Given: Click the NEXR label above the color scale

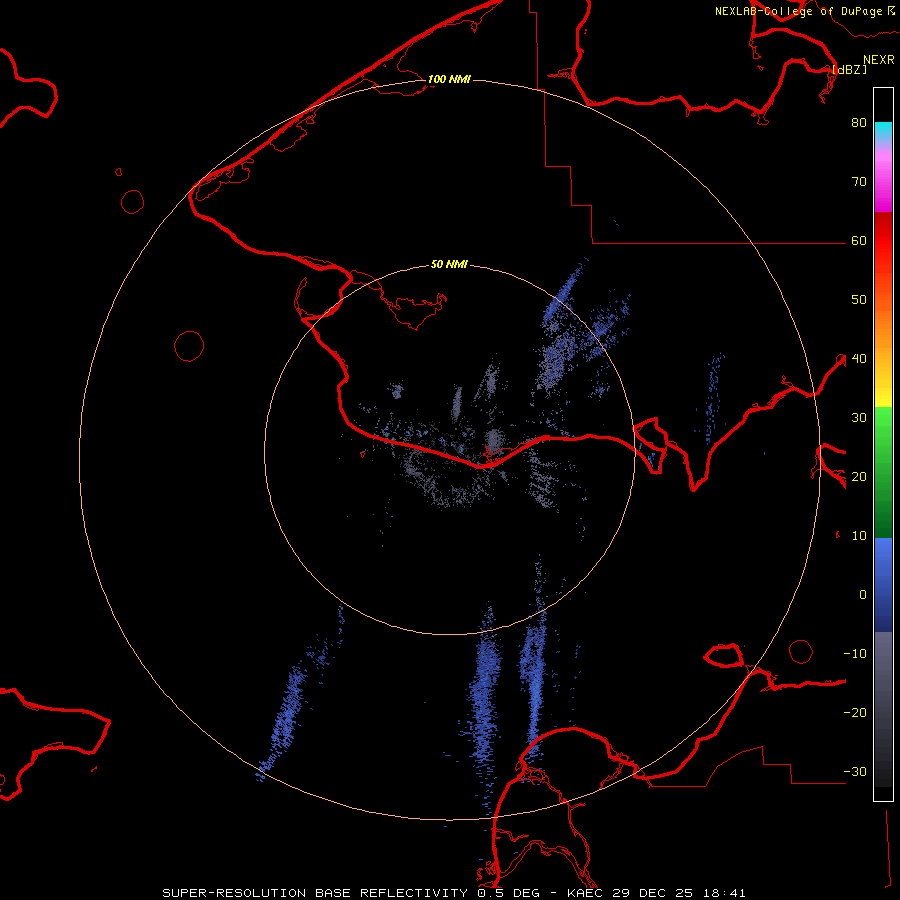Looking at the screenshot, I should click(879, 60).
